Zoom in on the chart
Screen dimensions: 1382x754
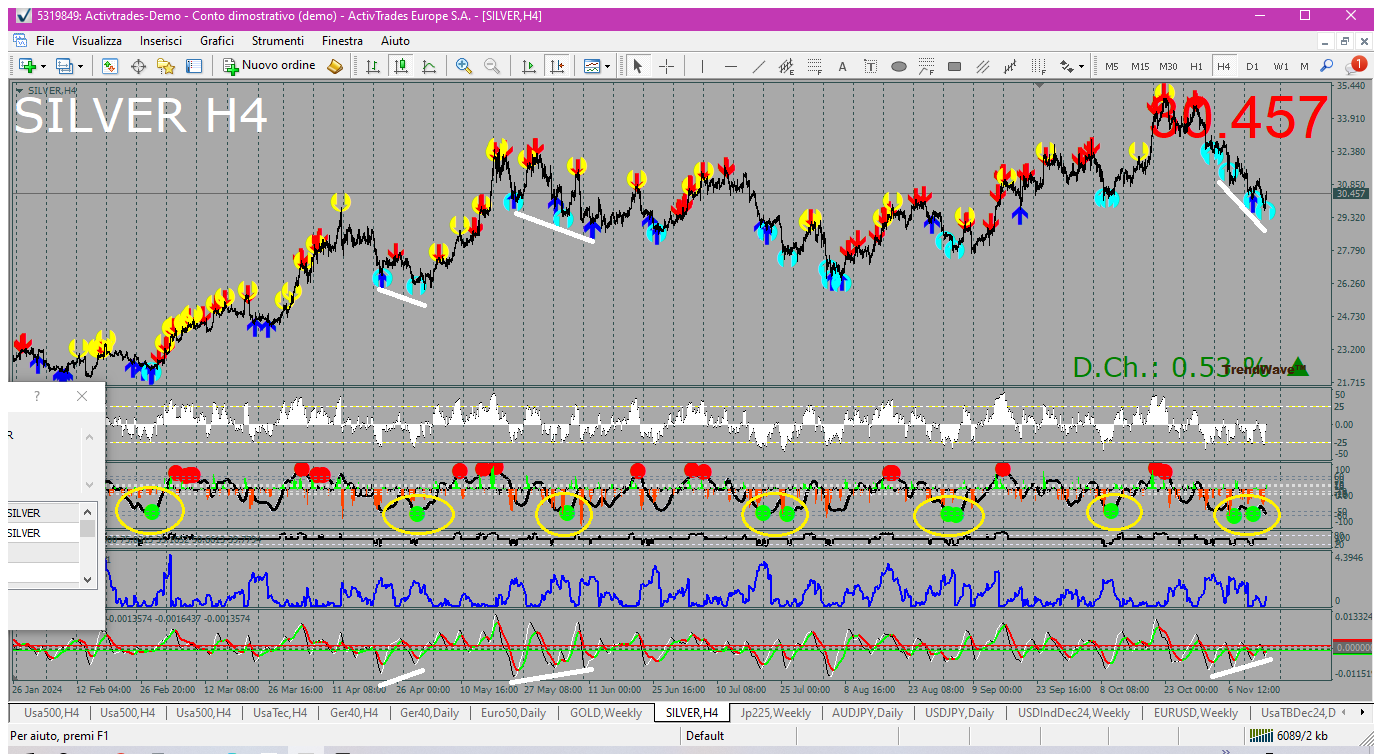(464, 66)
